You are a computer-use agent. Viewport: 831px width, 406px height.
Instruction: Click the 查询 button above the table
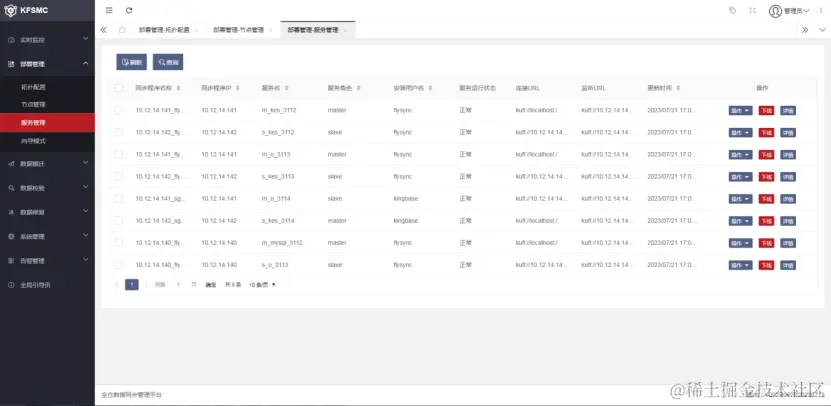(168, 62)
